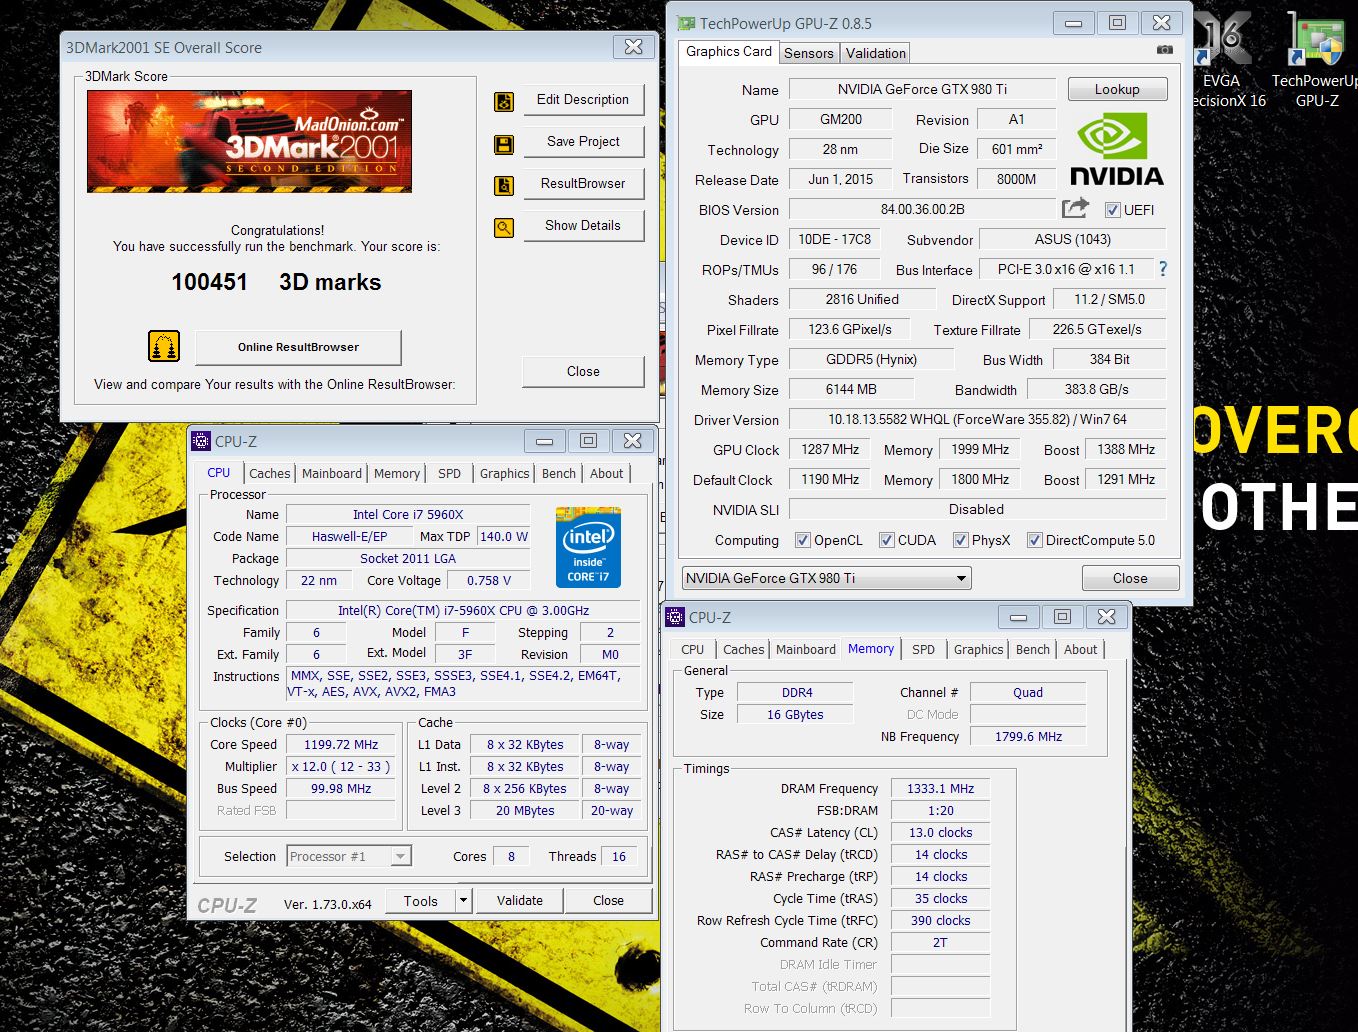This screenshot has height=1032, width=1358.
Task: Click the ResultBrowser document icon
Action: coord(504,185)
